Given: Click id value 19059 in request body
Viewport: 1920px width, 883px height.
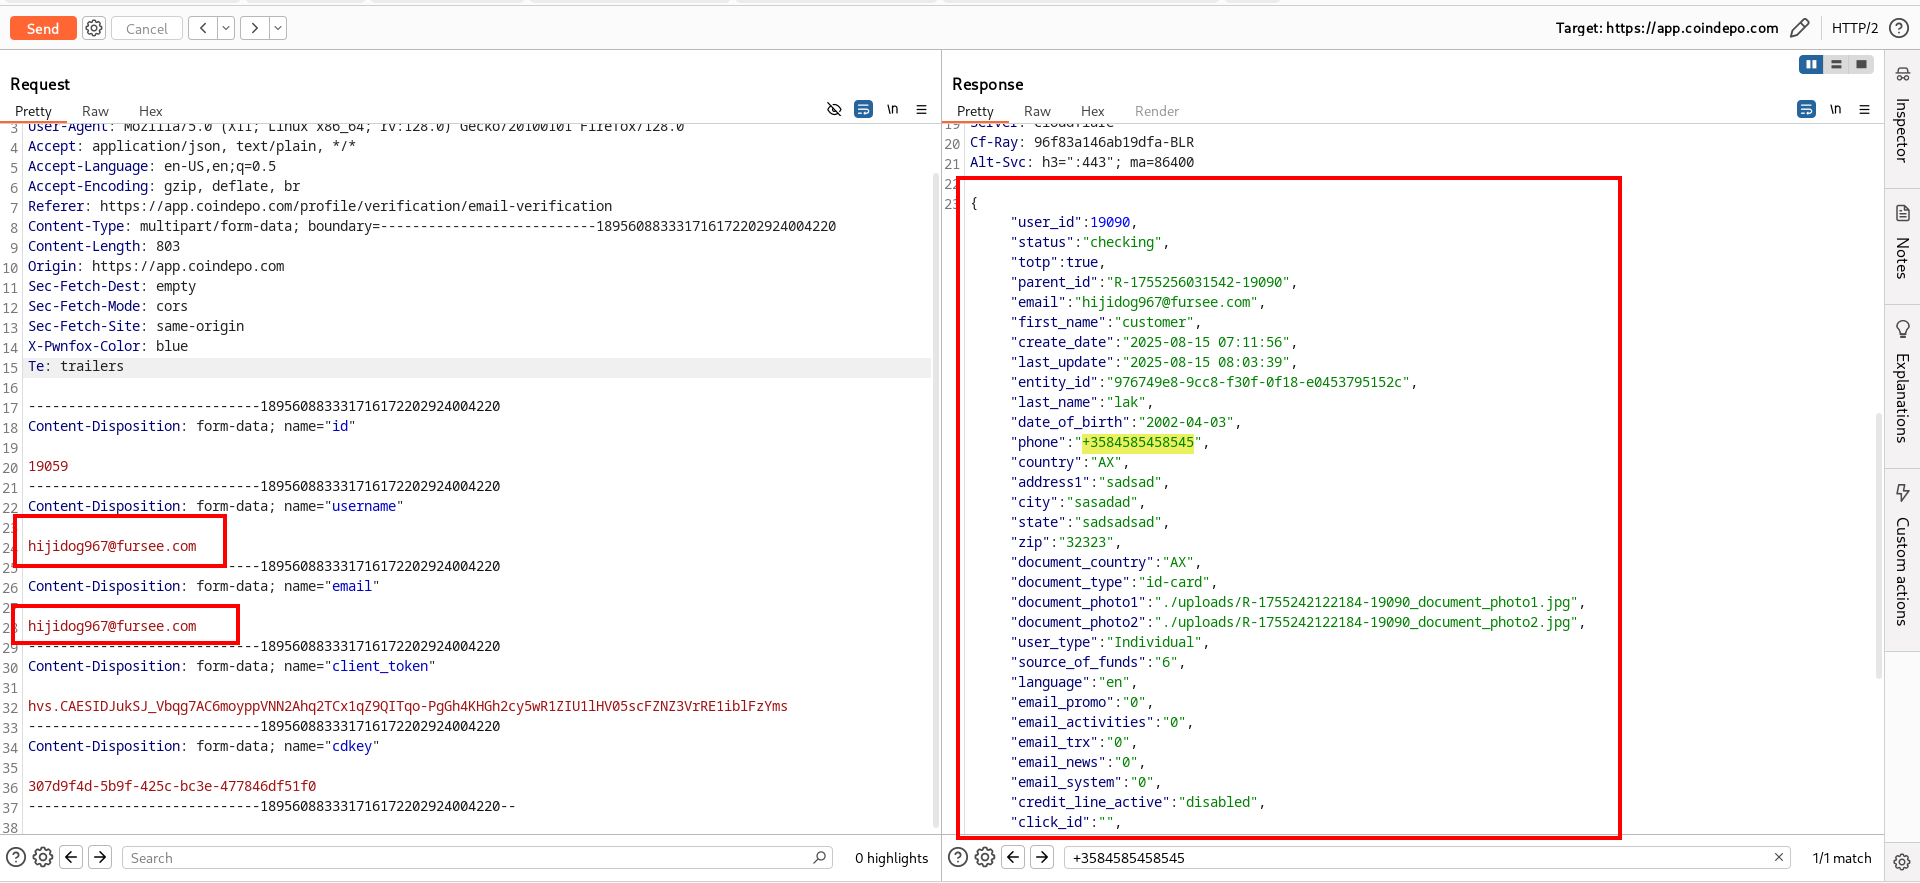Looking at the screenshot, I should point(48,466).
